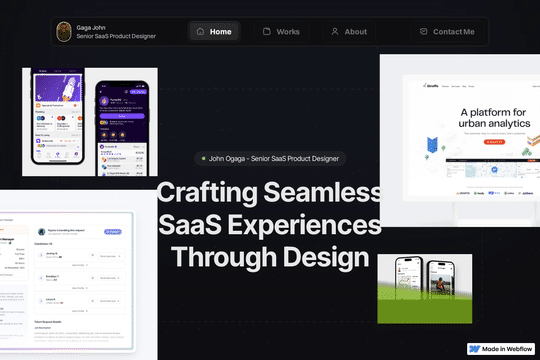The width and height of the screenshot is (540, 360).
Task: Click John Ogaga - Senior SaaS Product Designer pill
Action: coord(270,158)
